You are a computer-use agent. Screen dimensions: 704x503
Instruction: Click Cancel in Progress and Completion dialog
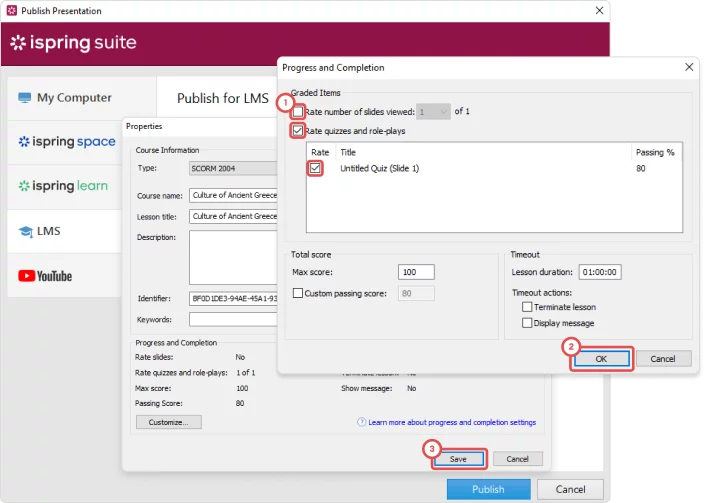(x=663, y=359)
